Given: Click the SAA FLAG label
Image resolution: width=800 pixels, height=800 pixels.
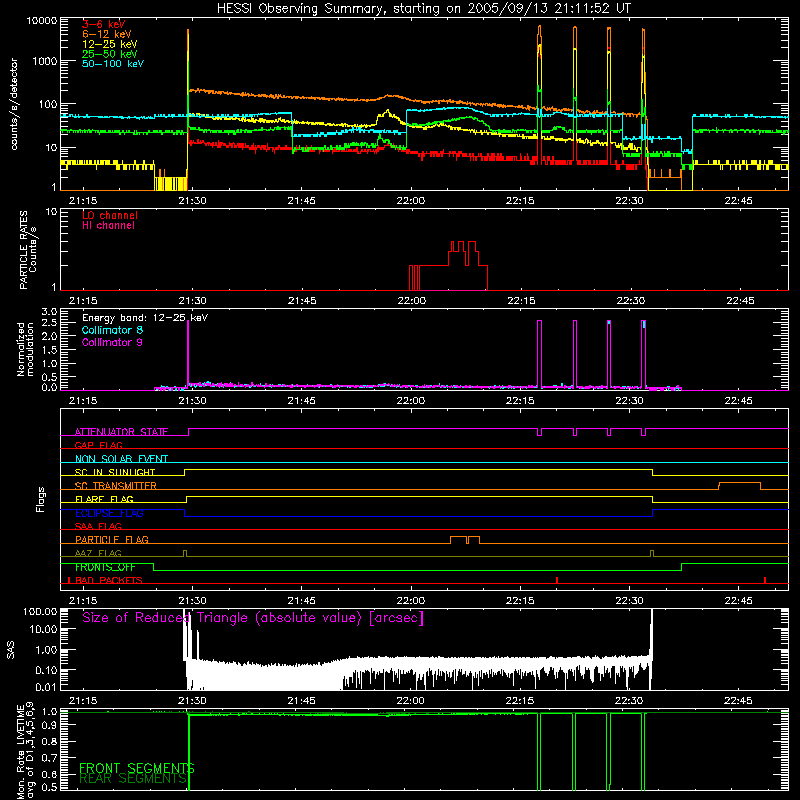Looking at the screenshot, I should pyautogui.click(x=98, y=526).
